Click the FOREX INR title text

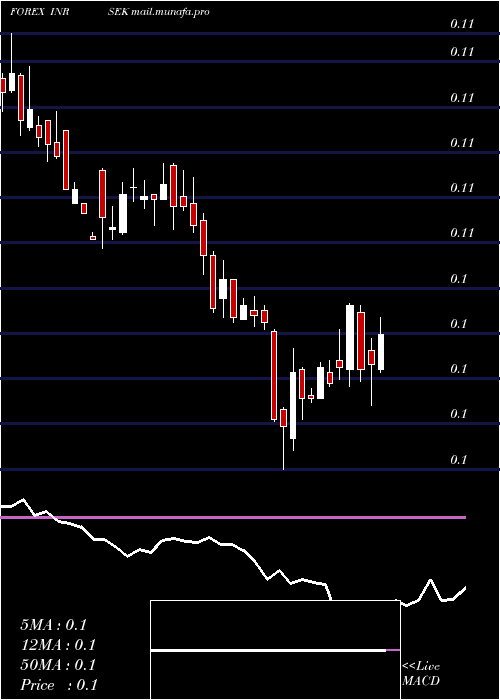40,12
